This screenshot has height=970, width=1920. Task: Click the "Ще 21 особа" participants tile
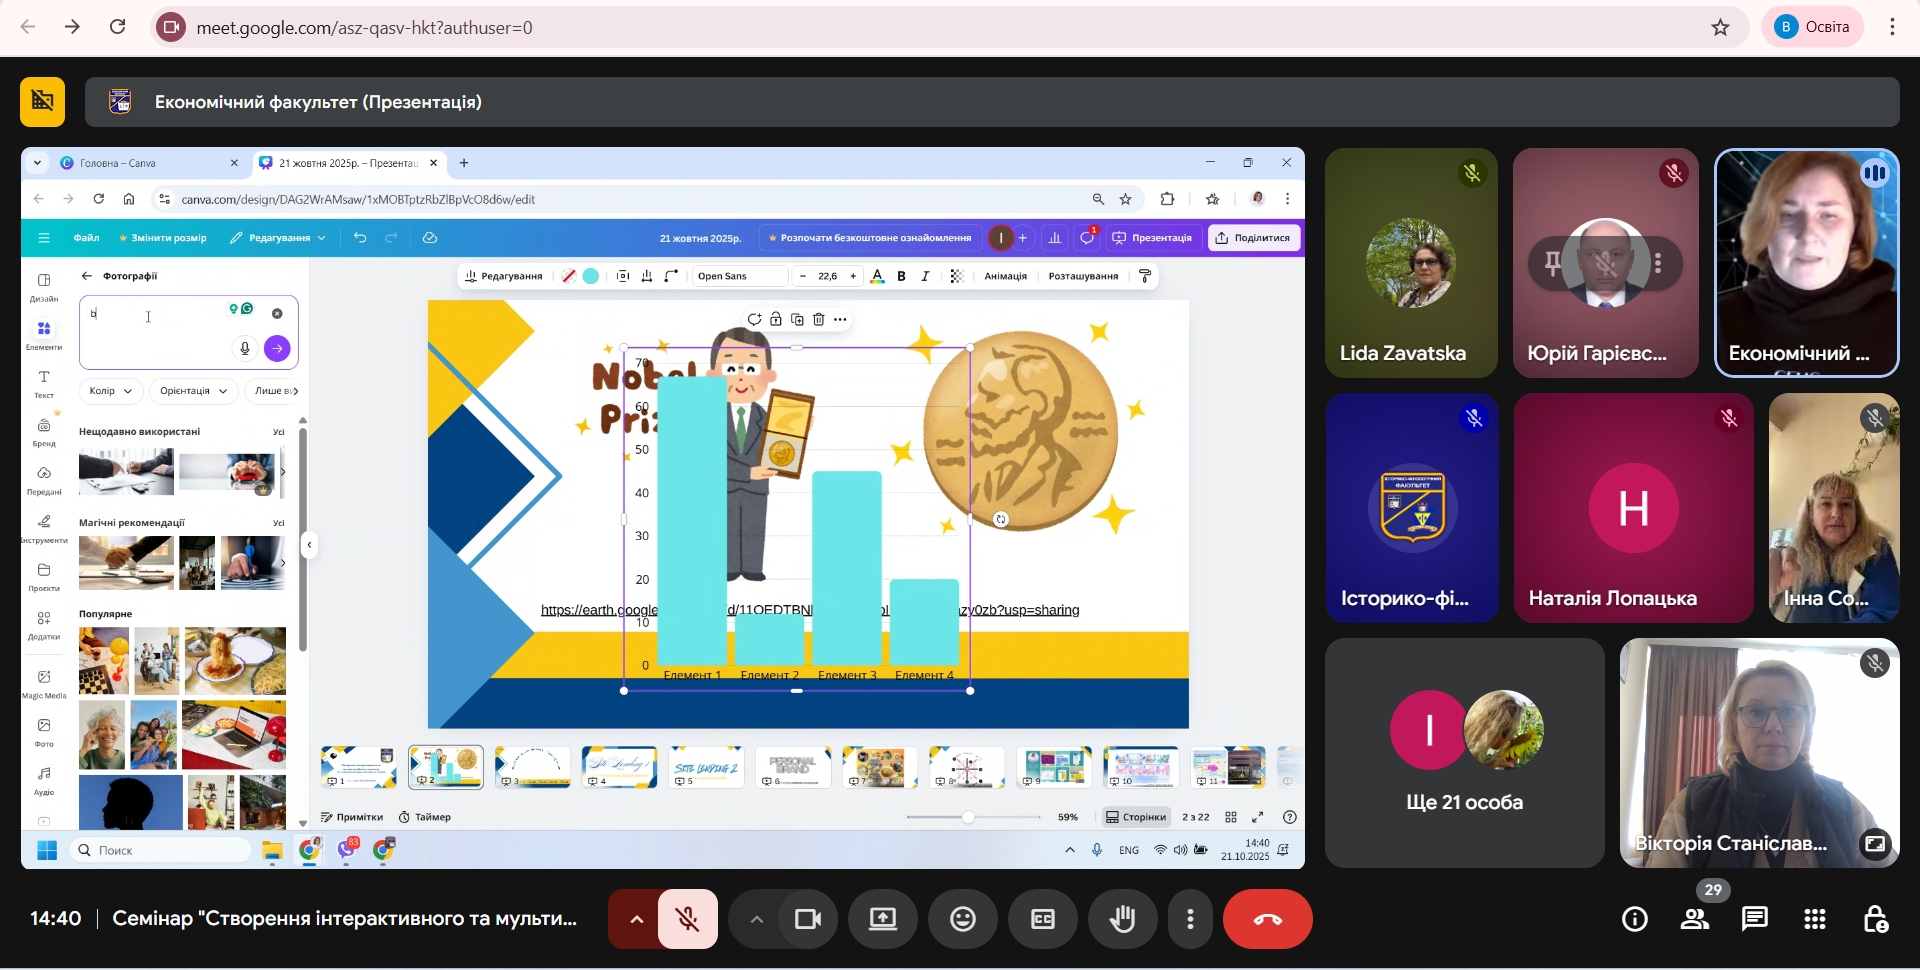click(x=1464, y=752)
